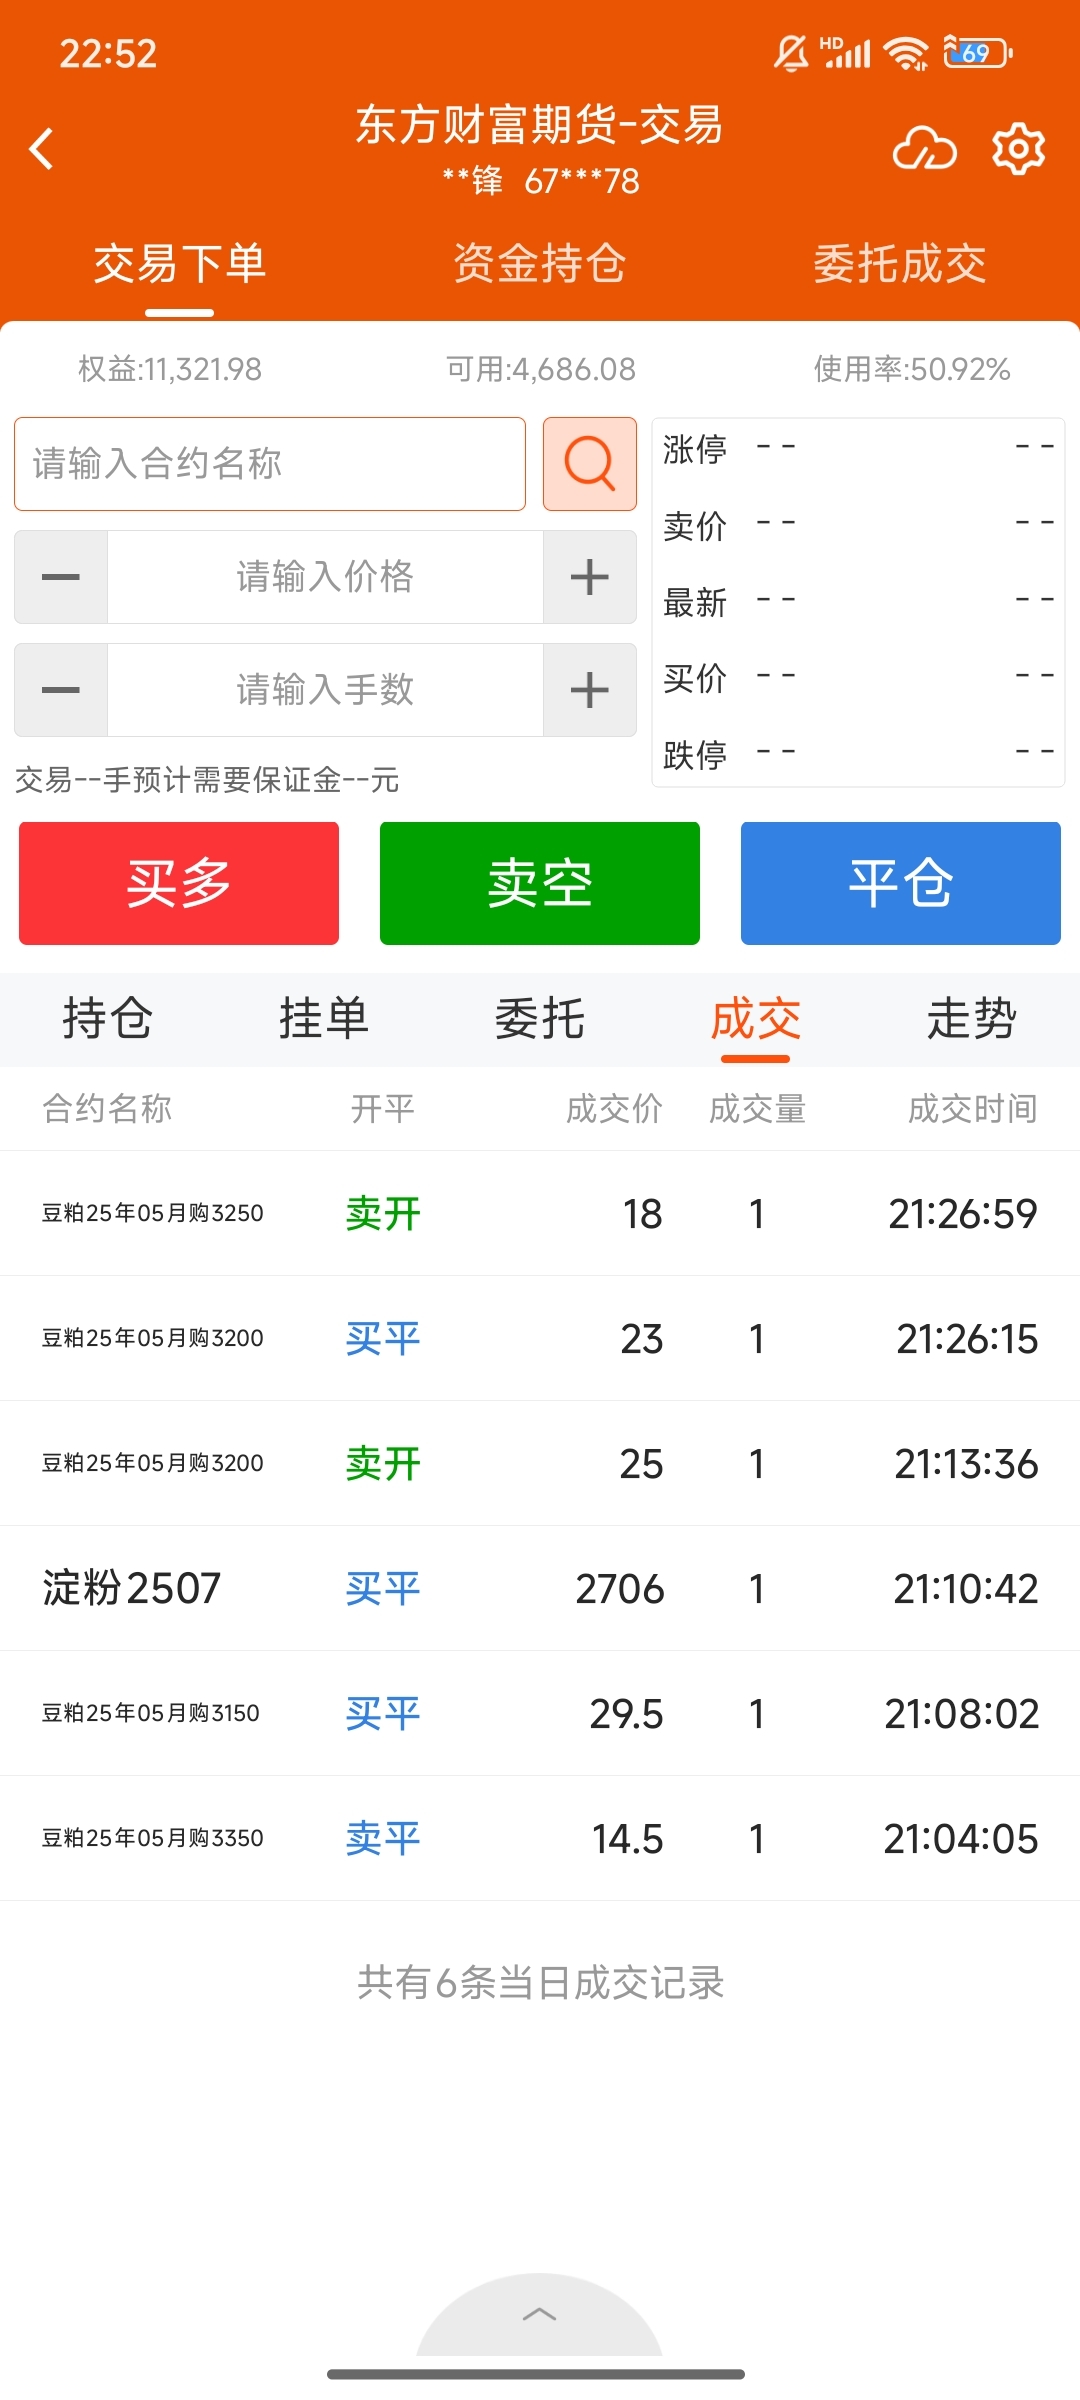Tap the 成交时间 column header

[x=972, y=1108]
